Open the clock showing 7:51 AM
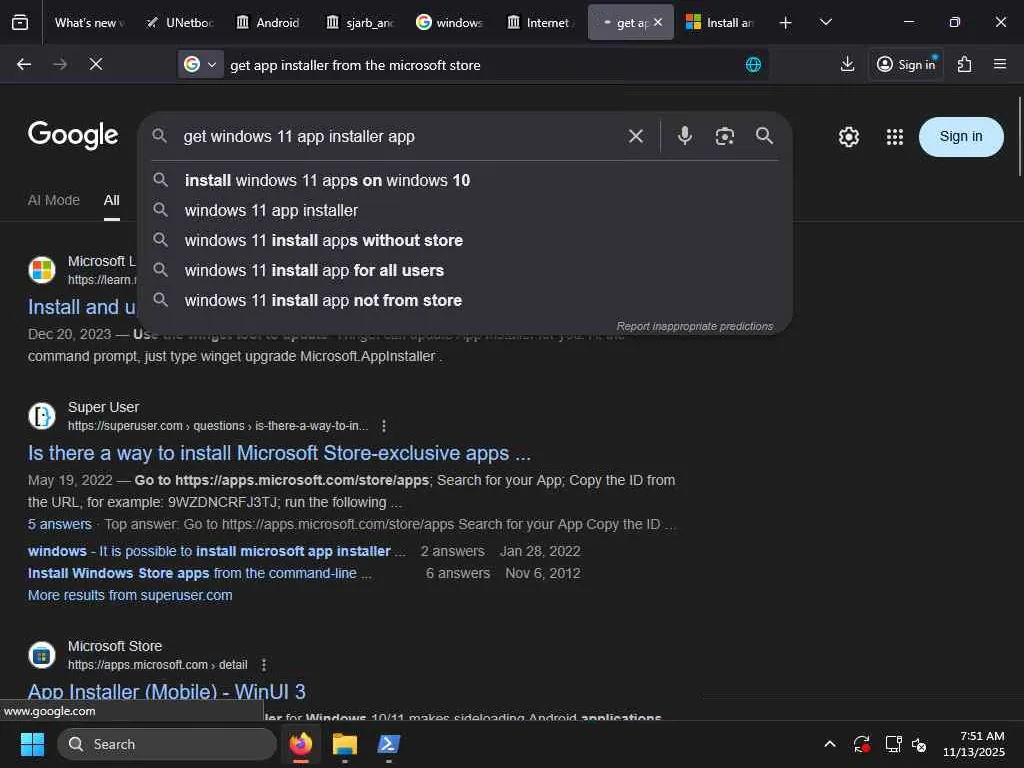This screenshot has height=768, width=1024. click(973, 744)
